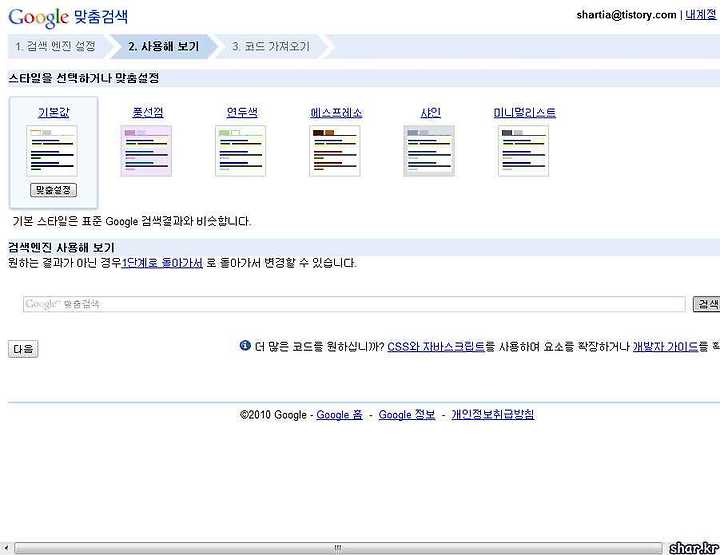Click the scrollbar left arrow
The image size is (720, 555).
coord(6,548)
